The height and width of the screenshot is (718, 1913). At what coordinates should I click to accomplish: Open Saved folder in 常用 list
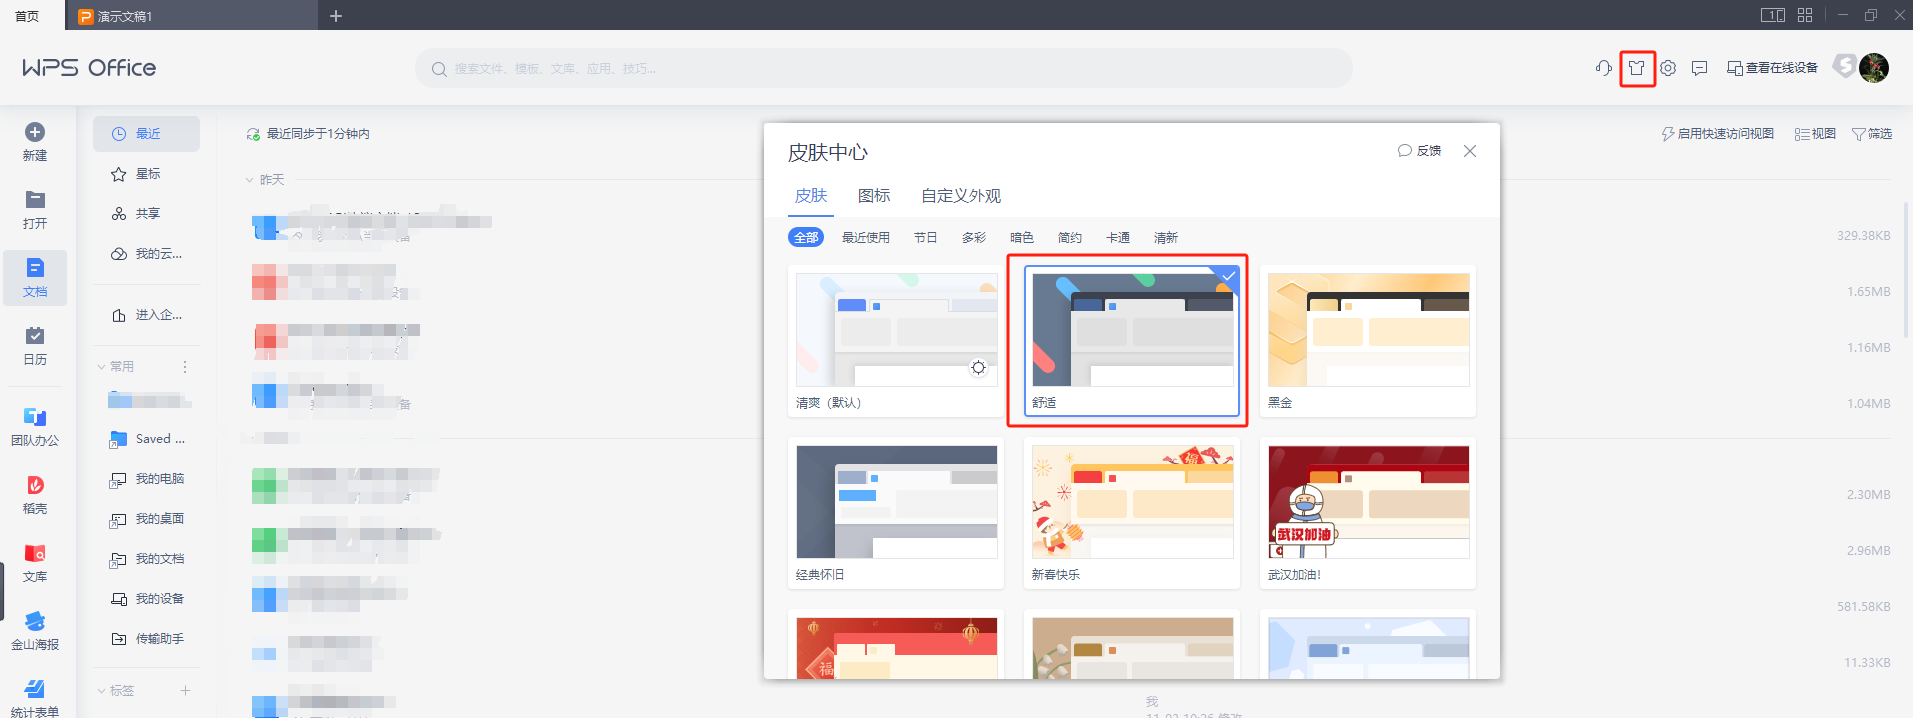pyautogui.click(x=146, y=439)
